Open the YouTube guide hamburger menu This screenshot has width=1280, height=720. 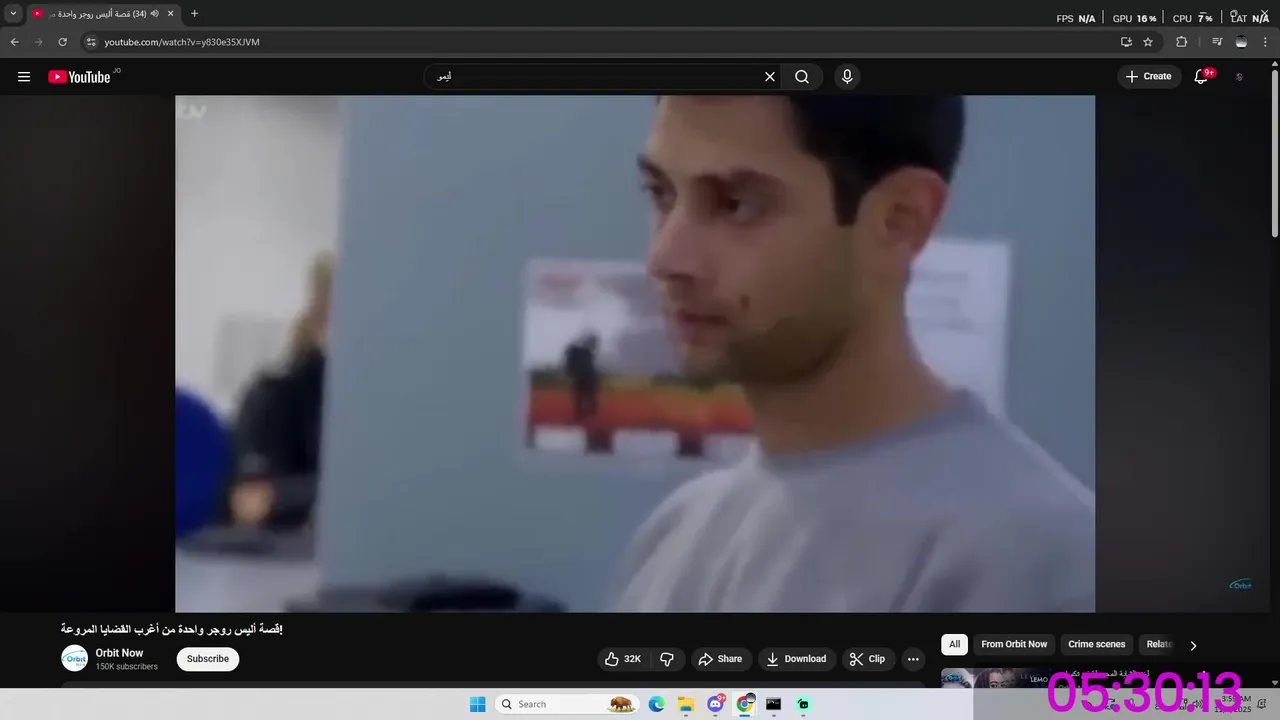[24, 77]
